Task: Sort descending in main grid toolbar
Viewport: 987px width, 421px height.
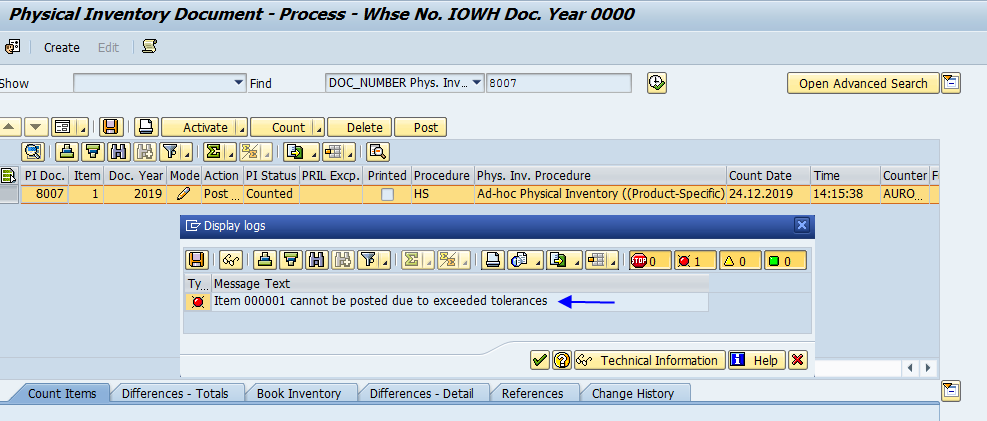Action: tap(93, 151)
